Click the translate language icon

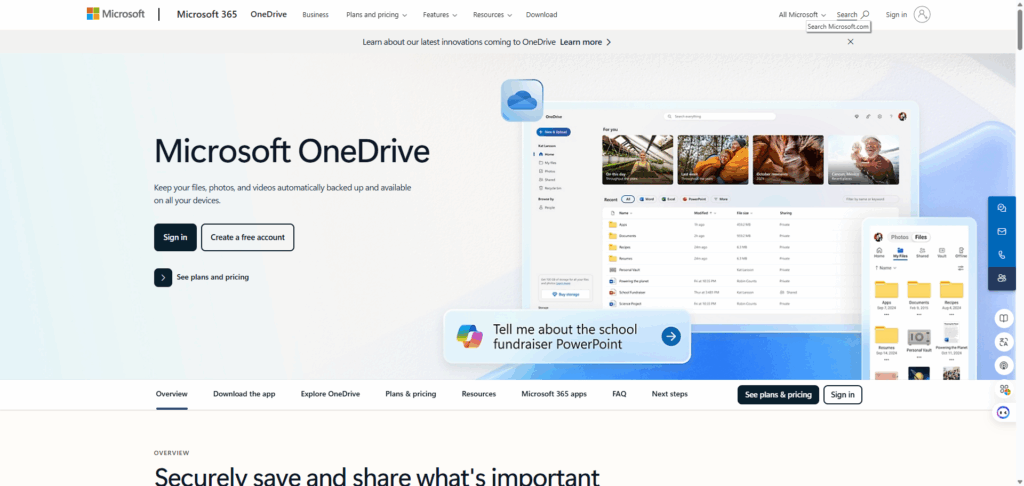(1004, 342)
